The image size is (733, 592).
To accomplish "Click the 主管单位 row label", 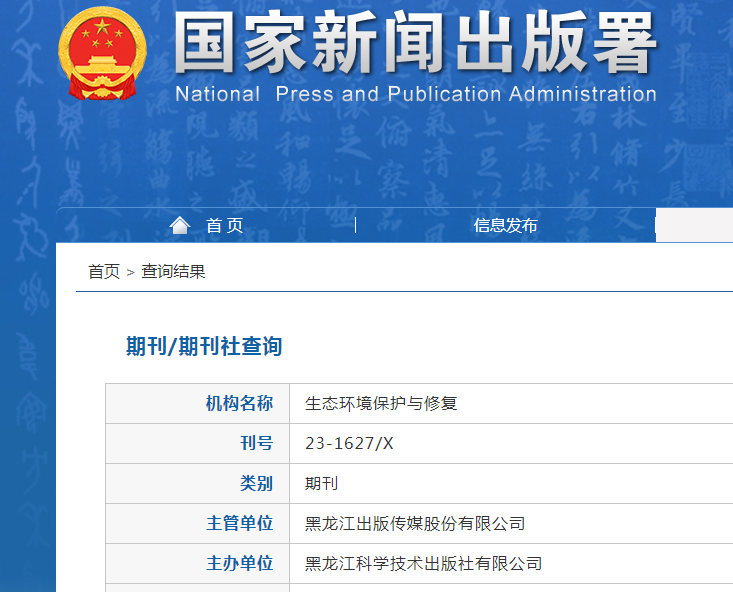I will pyautogui.click(x=239, y=524).
